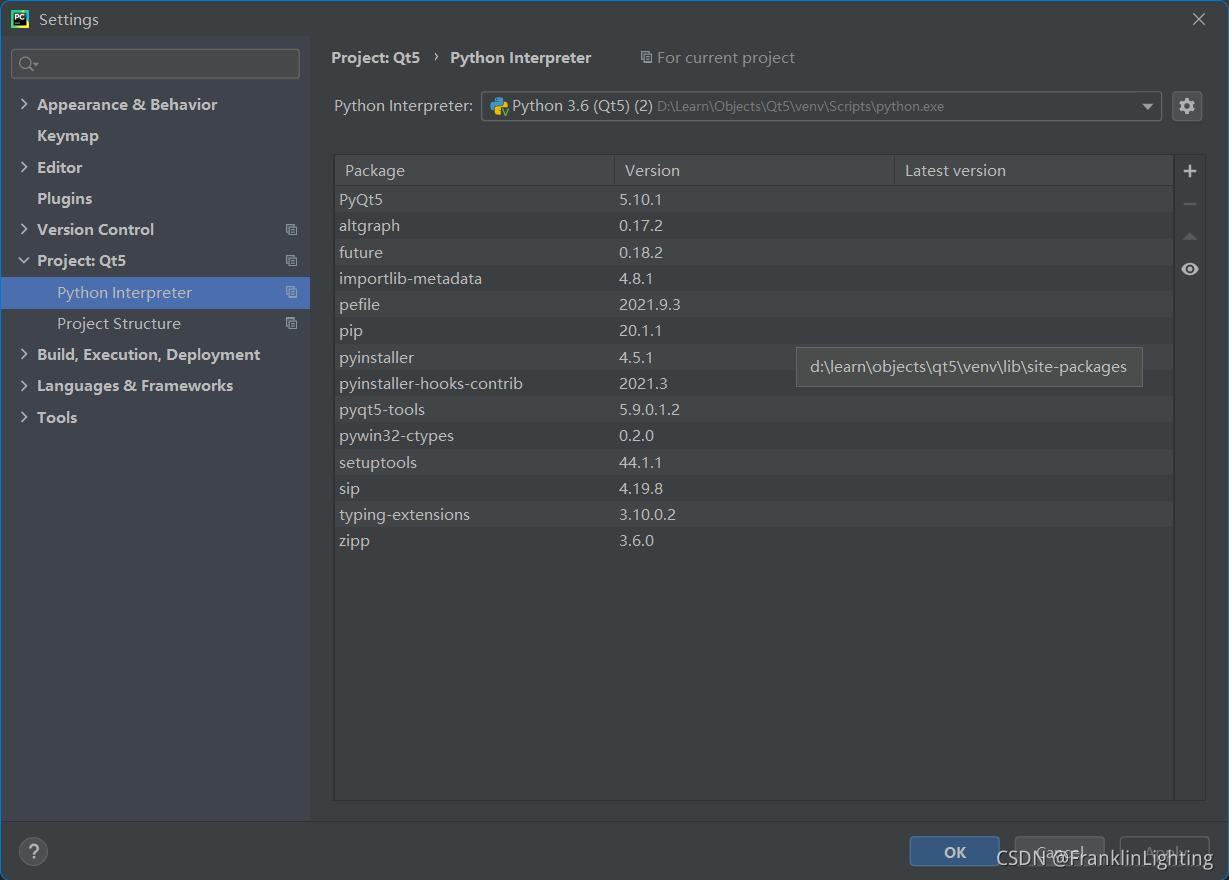The width and height of the screenshot is (1229, 880).
Task: Click the settings search field
Action: point(155,64)
